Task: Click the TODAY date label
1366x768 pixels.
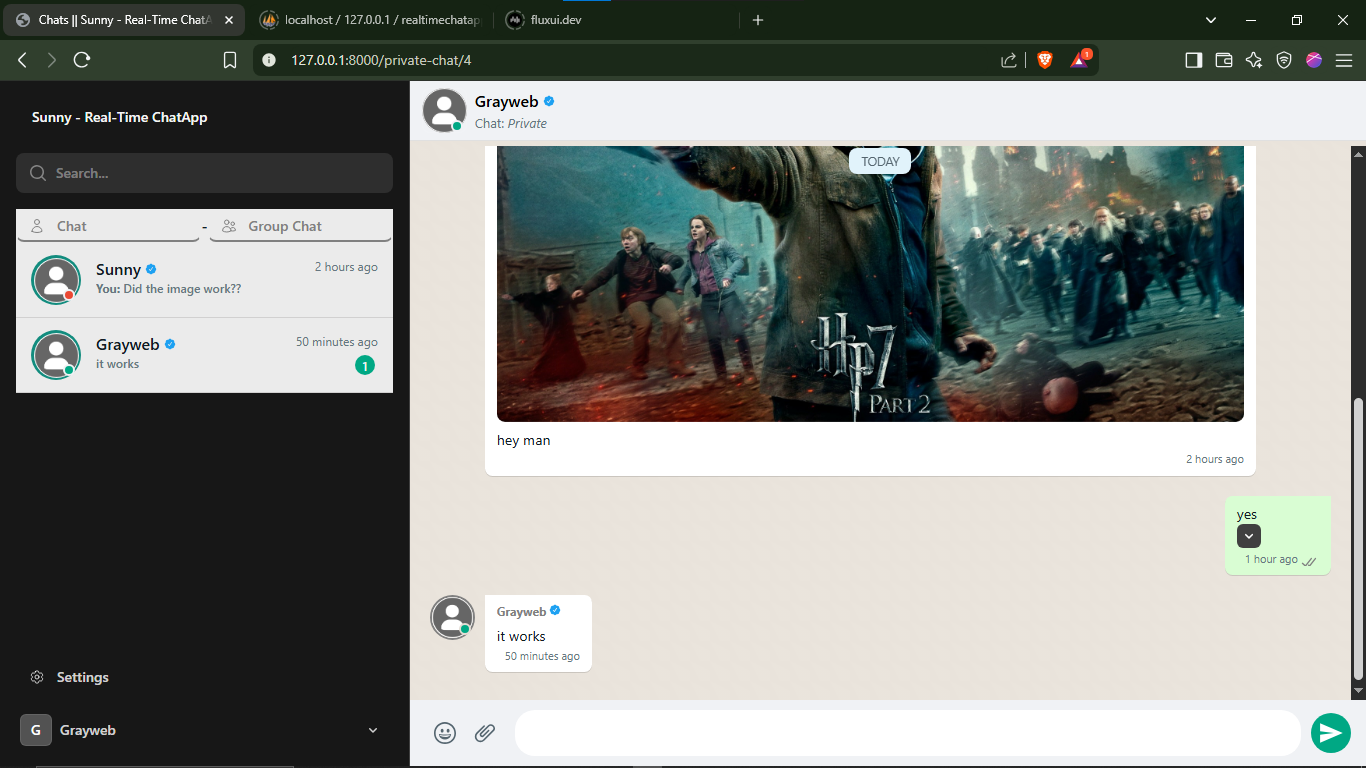Action: tap(880, 161)
